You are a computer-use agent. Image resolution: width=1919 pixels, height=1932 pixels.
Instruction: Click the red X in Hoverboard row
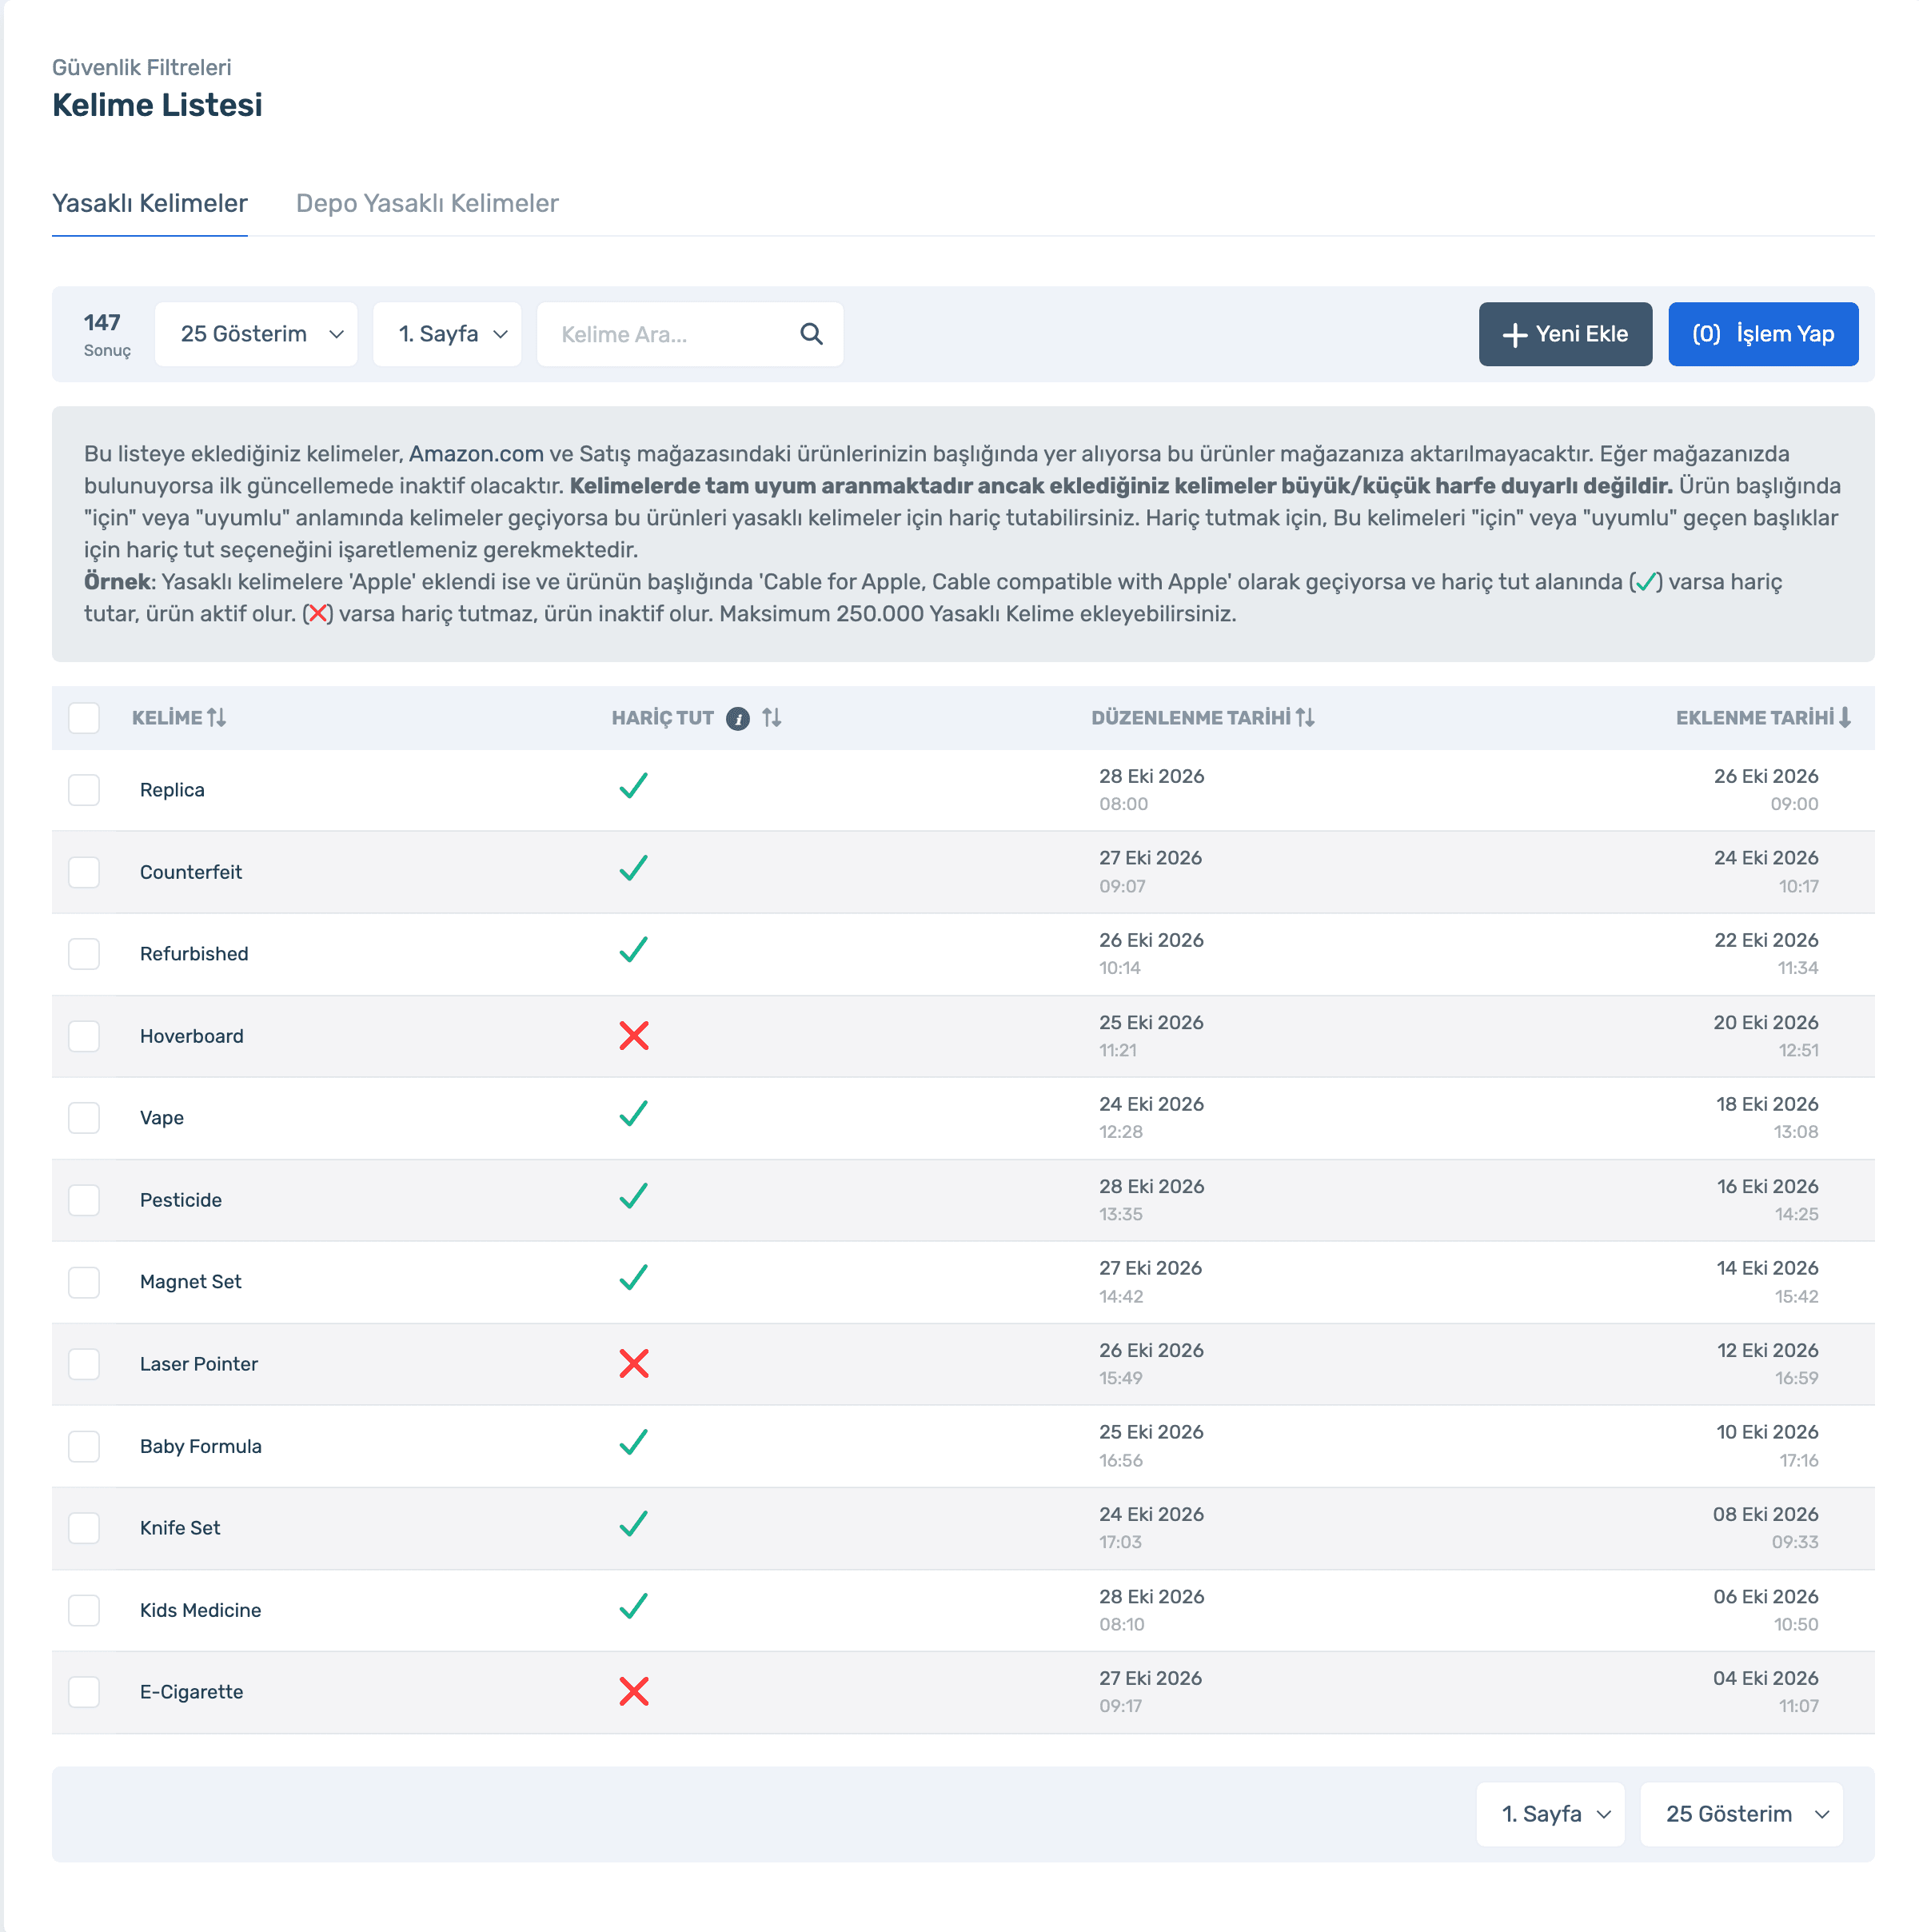point(634,1035)
